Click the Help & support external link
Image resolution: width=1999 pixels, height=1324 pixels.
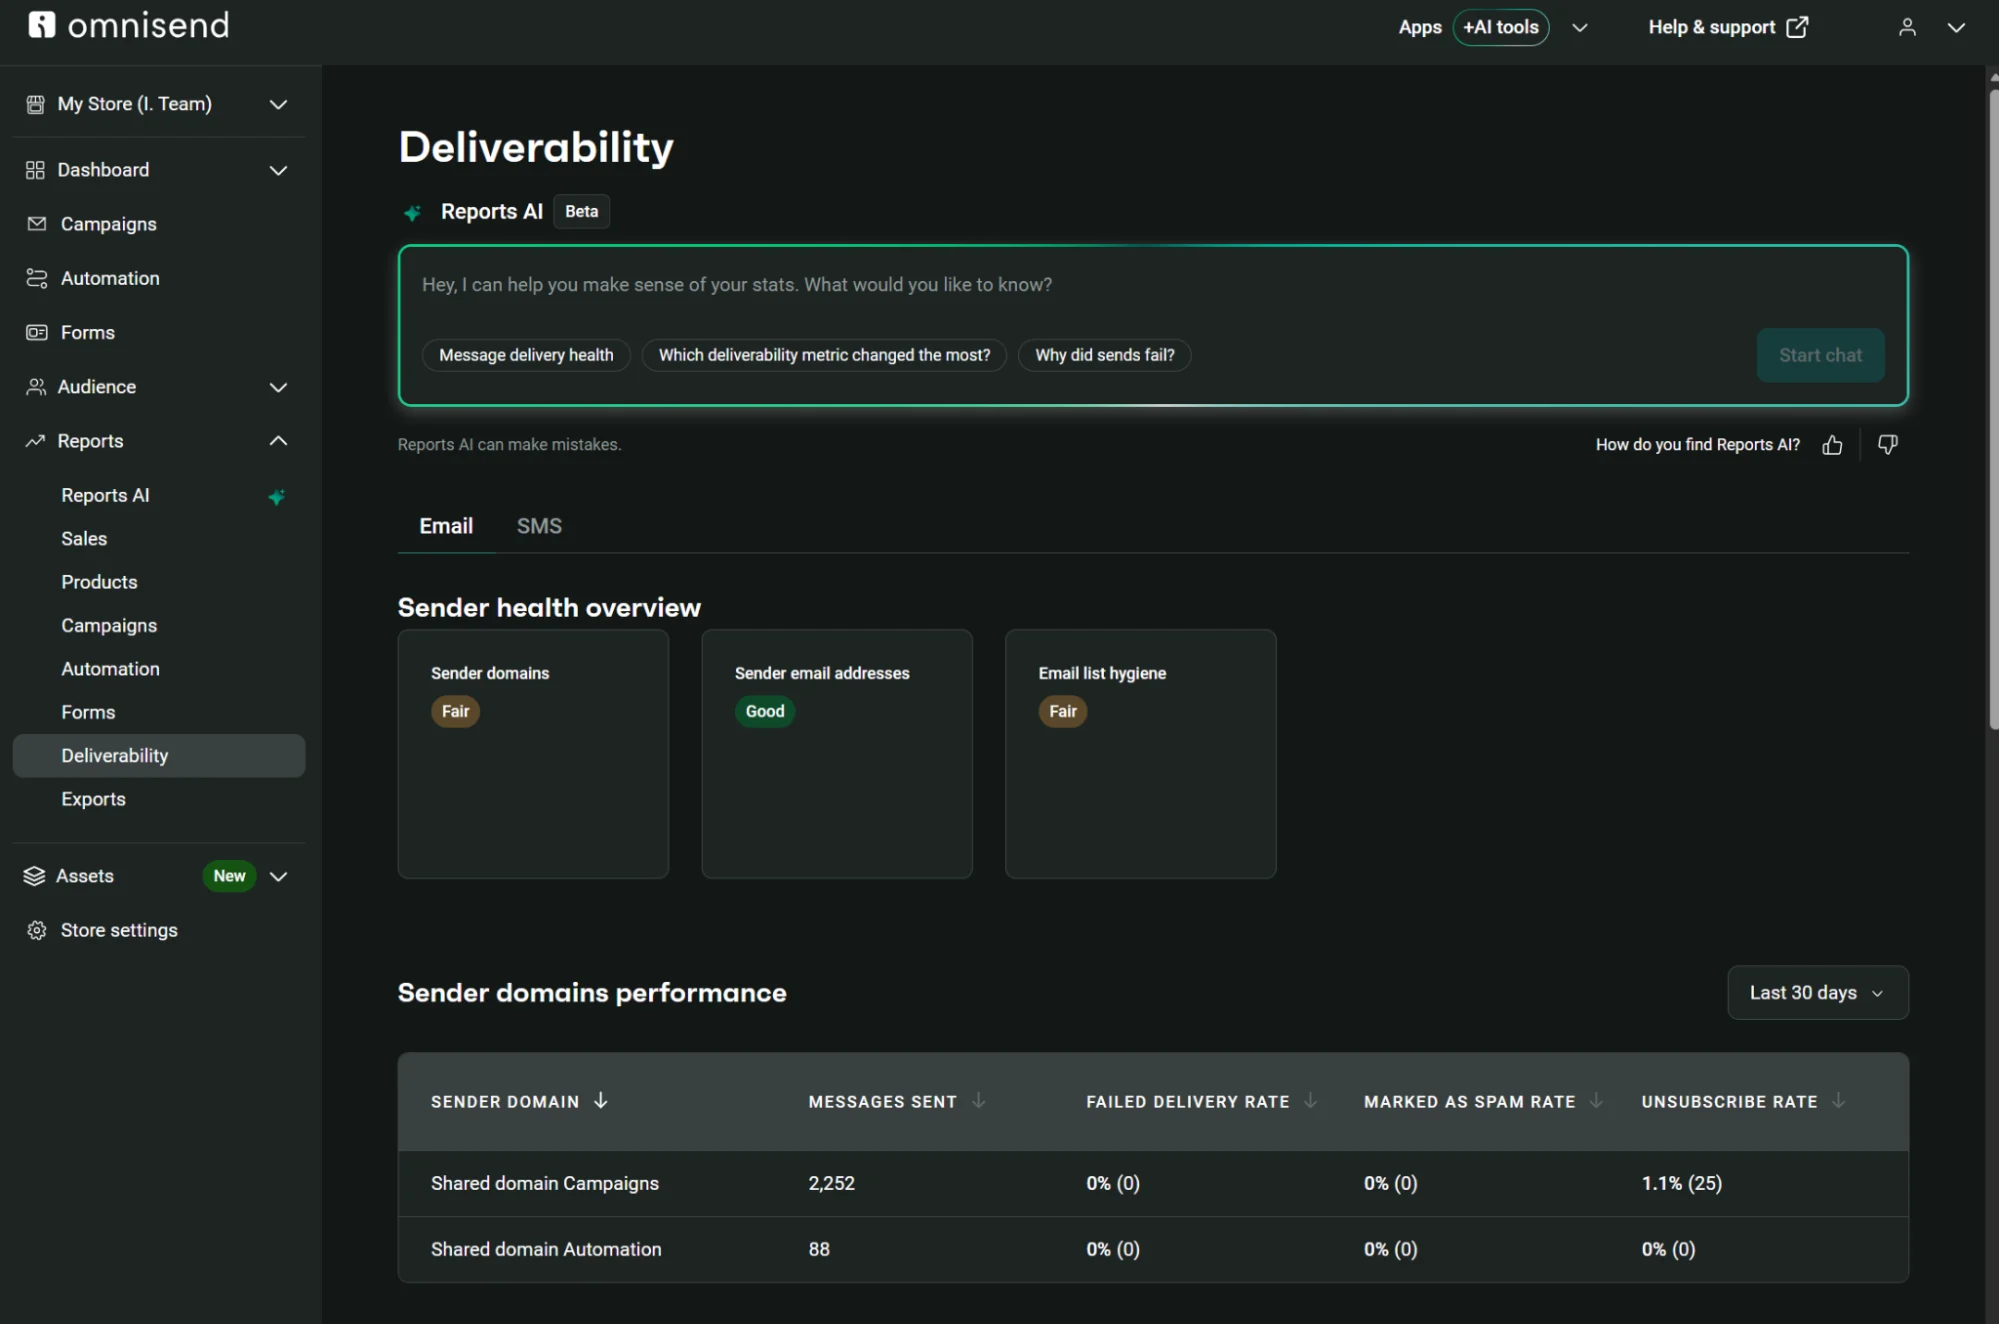click(1728, 27)
